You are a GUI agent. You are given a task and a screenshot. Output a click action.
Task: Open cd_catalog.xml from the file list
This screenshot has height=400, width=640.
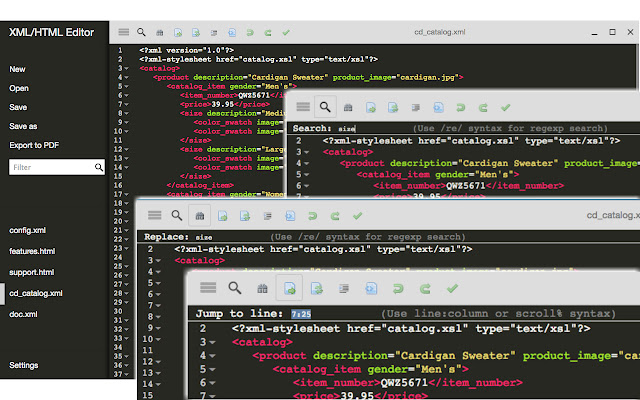(x=36, y=293)
